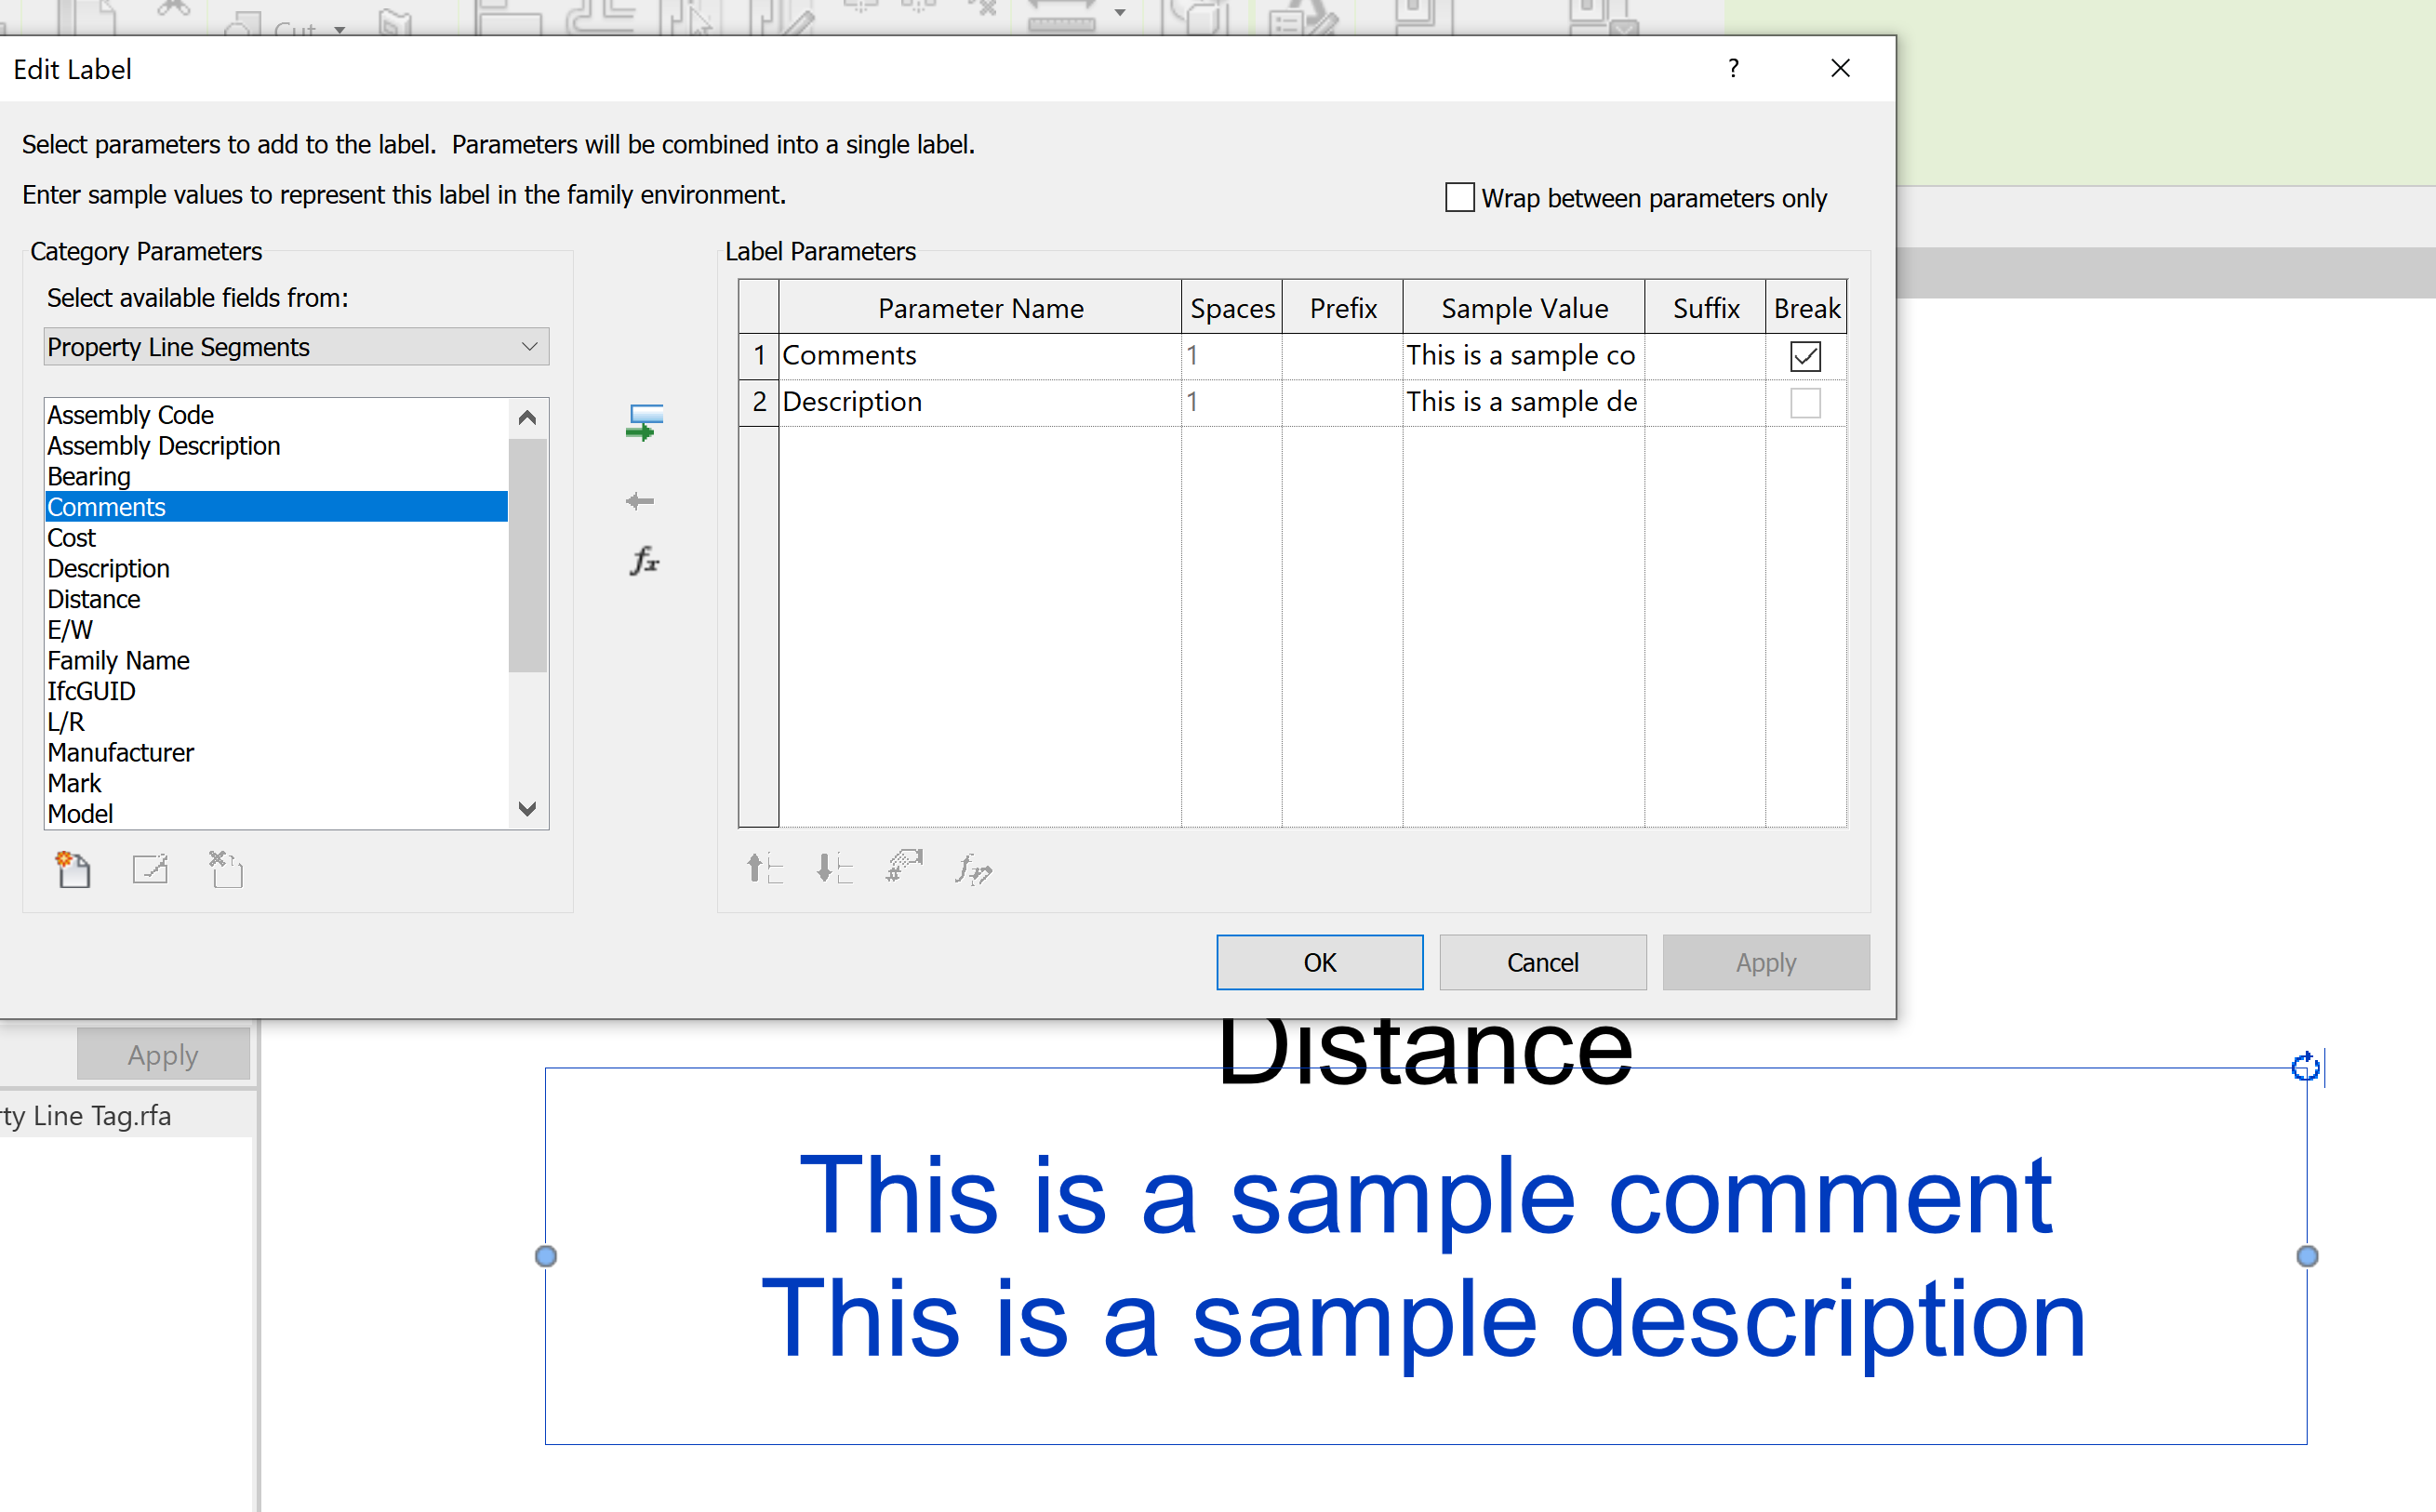Select Distance in the fields list
The width and height of the screenshot is (2436, 1512).
[93, 598]
